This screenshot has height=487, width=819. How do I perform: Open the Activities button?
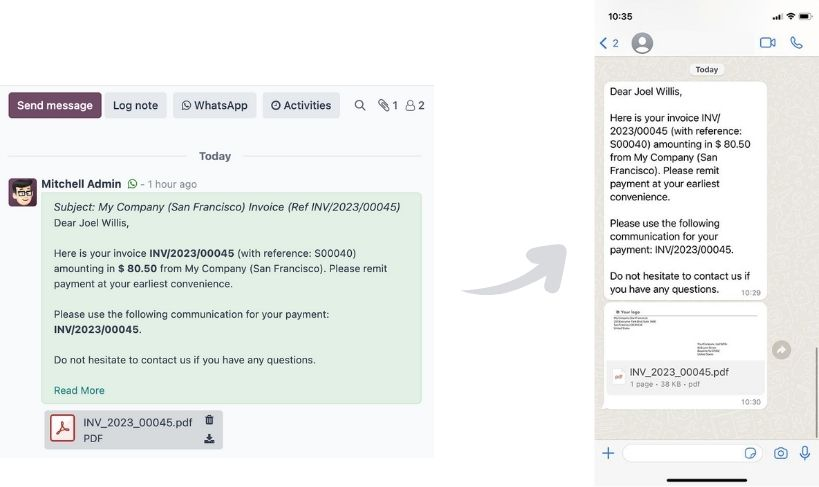(x=301, y=105)
